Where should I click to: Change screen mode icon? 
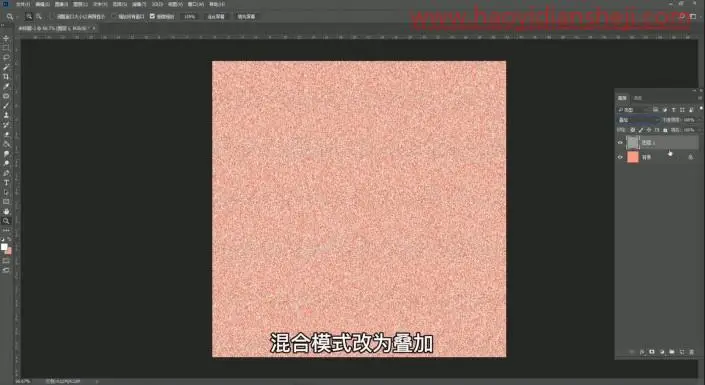tap(6, 270)
